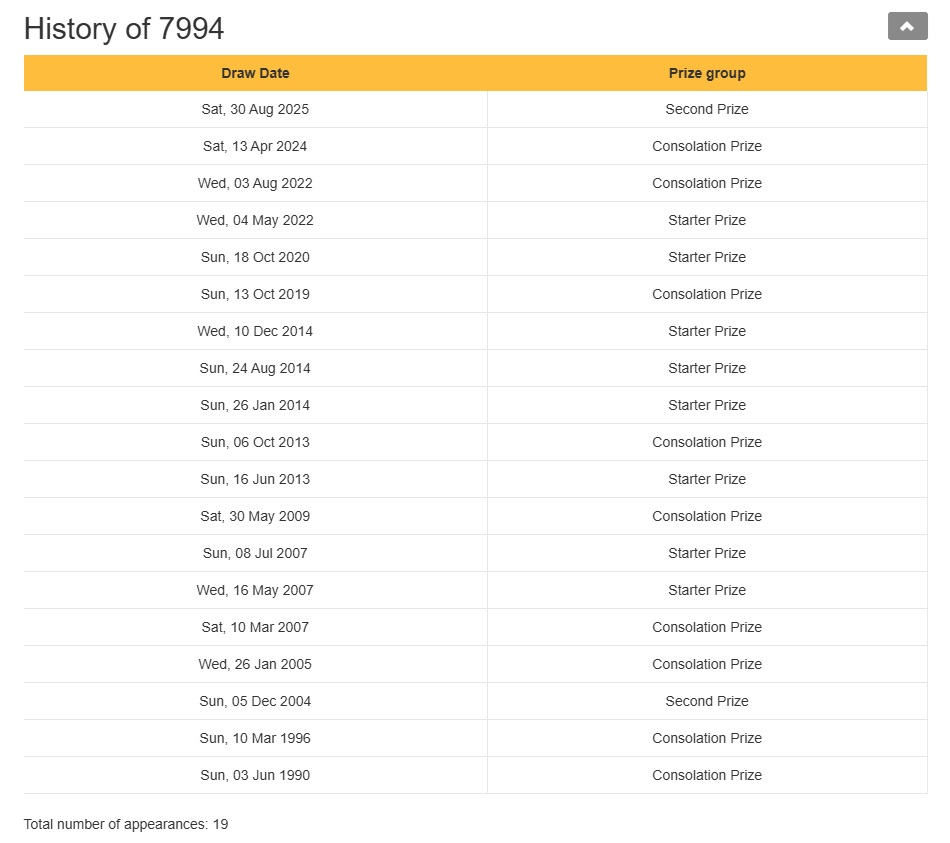
Task: Click Starter Prize for 08 Jul 2007
Action: [706, 553]
